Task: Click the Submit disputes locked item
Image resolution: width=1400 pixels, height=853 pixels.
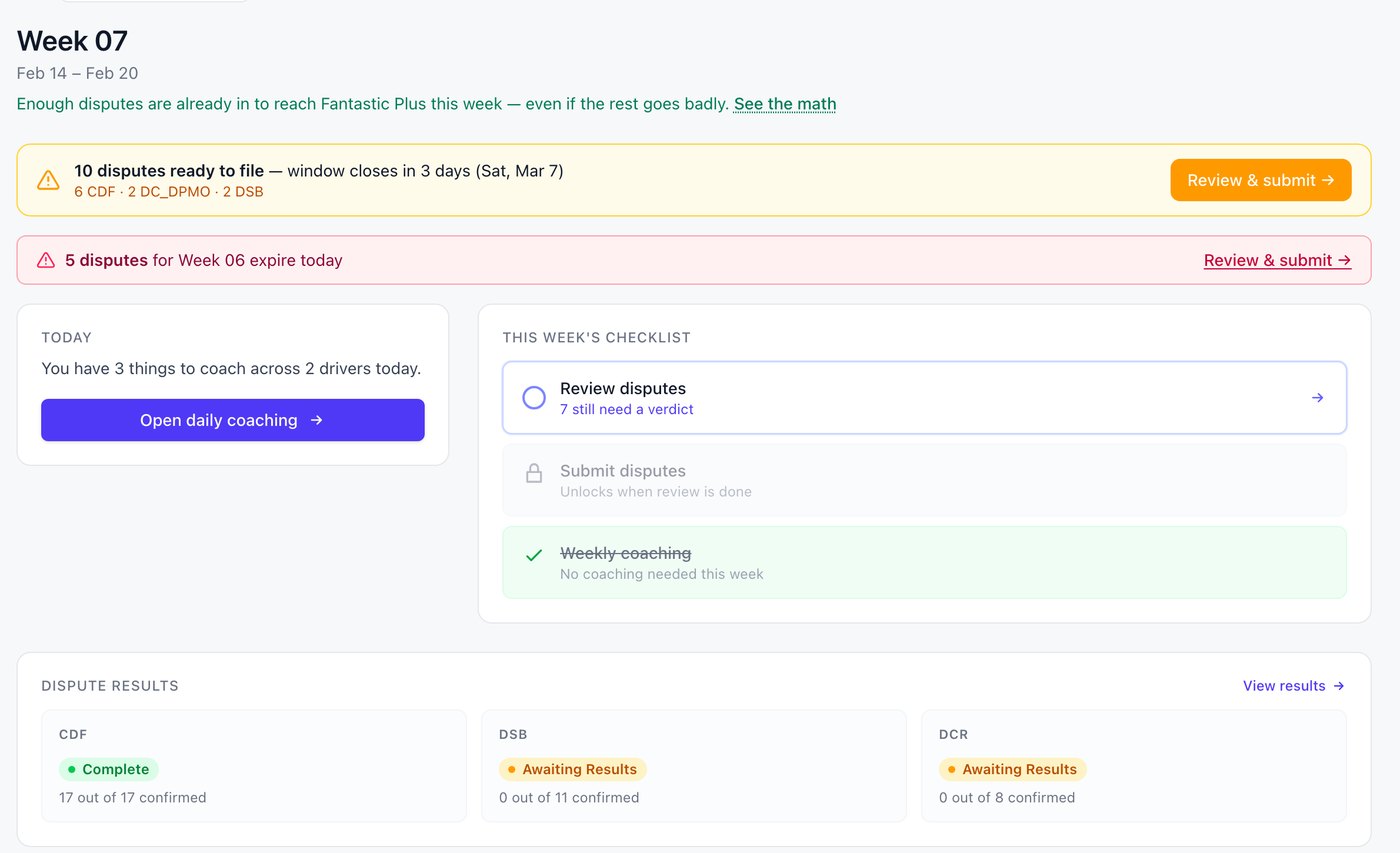Action: pyautogui.click(x=925, y=480)
